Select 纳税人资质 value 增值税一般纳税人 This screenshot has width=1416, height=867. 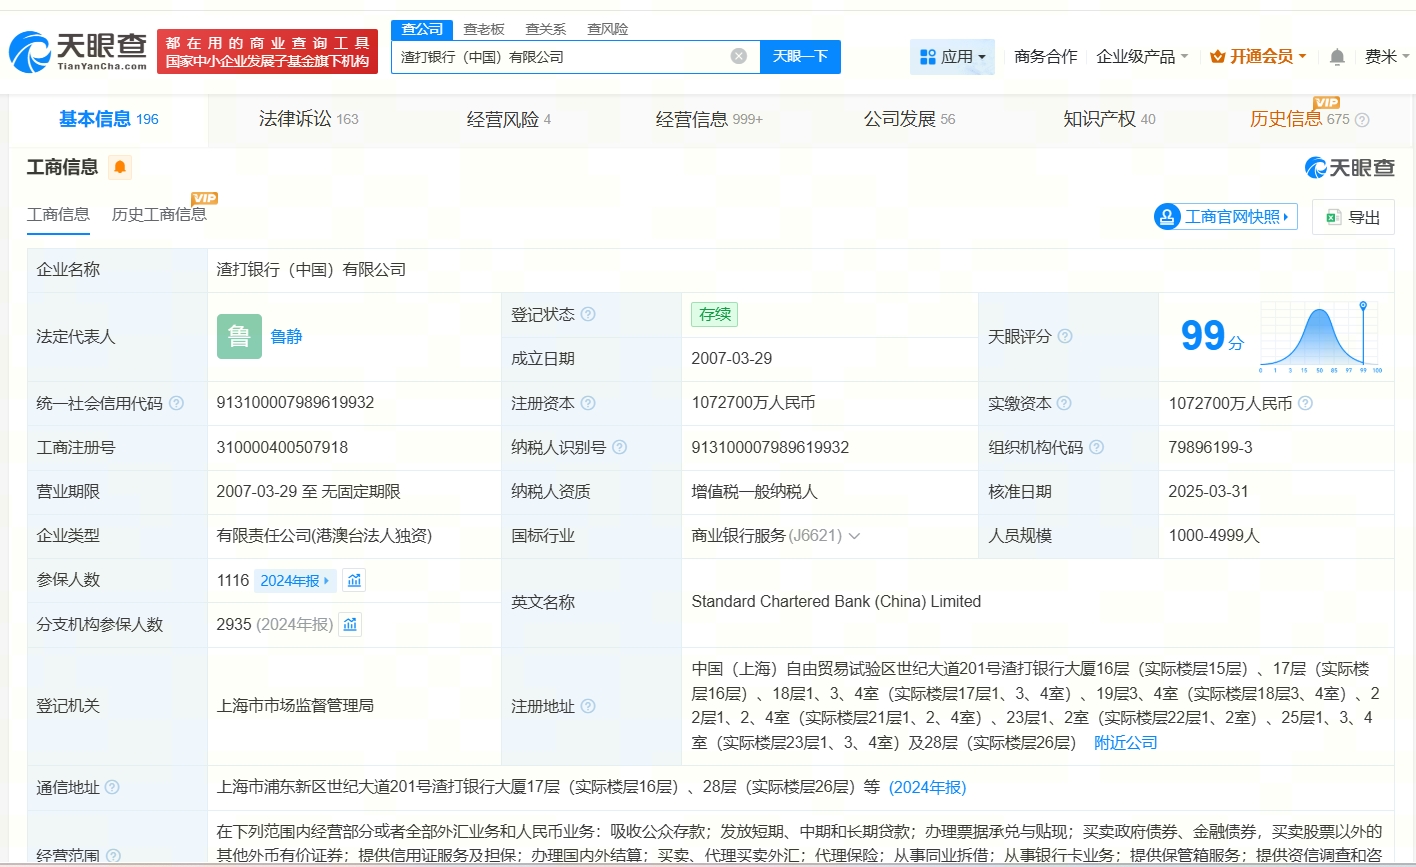click(x=755, y=492)
